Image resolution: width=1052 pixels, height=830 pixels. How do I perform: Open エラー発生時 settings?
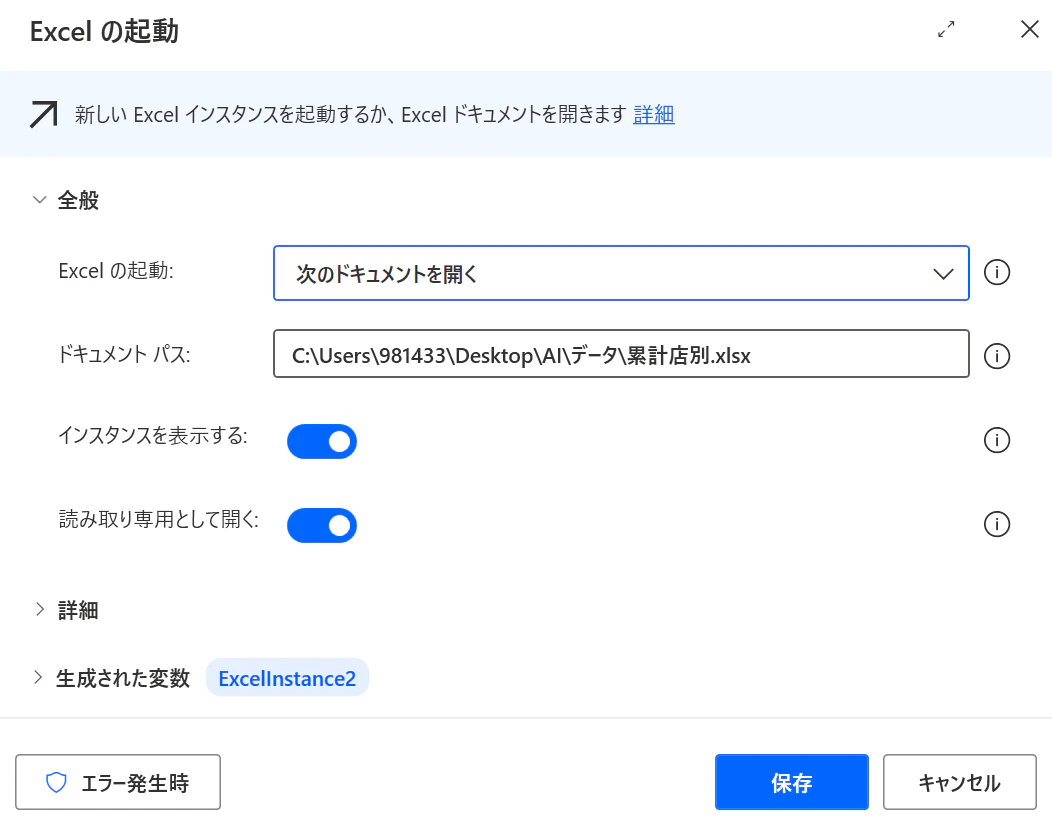(x=118, y=782)
